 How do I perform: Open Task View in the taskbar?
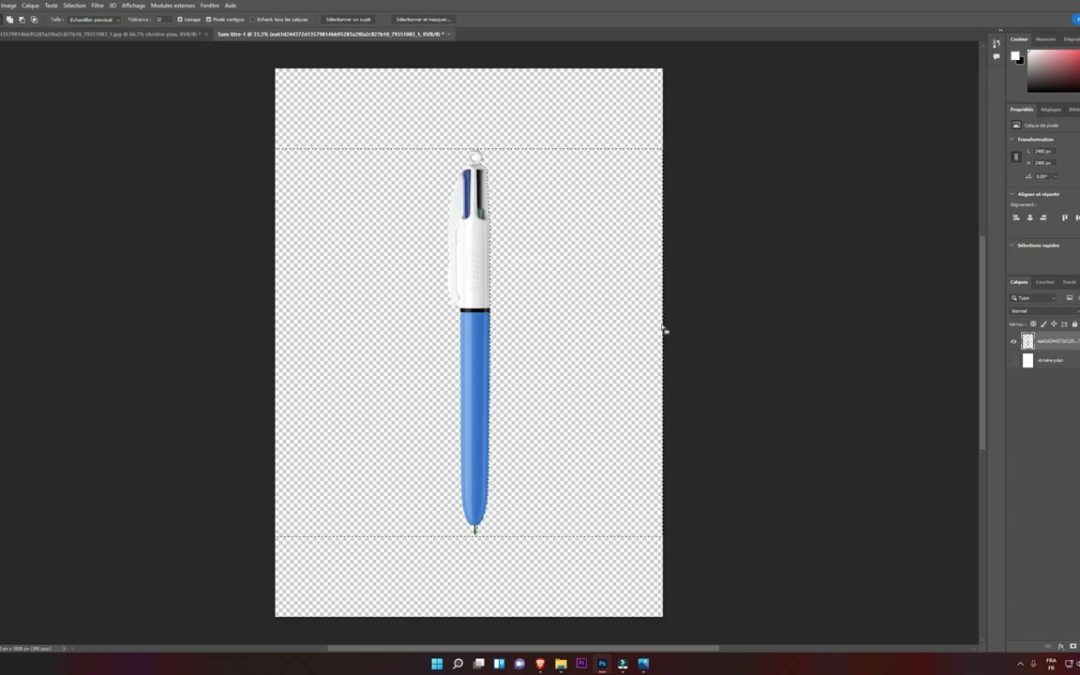tap(478, 664)
